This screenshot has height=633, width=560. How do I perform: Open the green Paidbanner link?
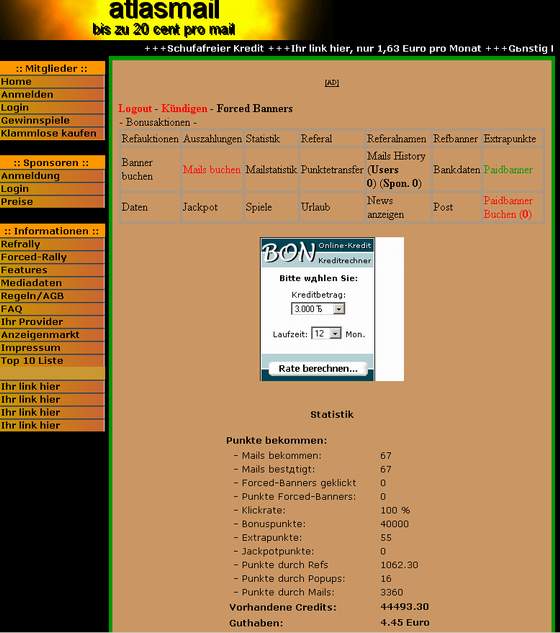coord(508,170)
